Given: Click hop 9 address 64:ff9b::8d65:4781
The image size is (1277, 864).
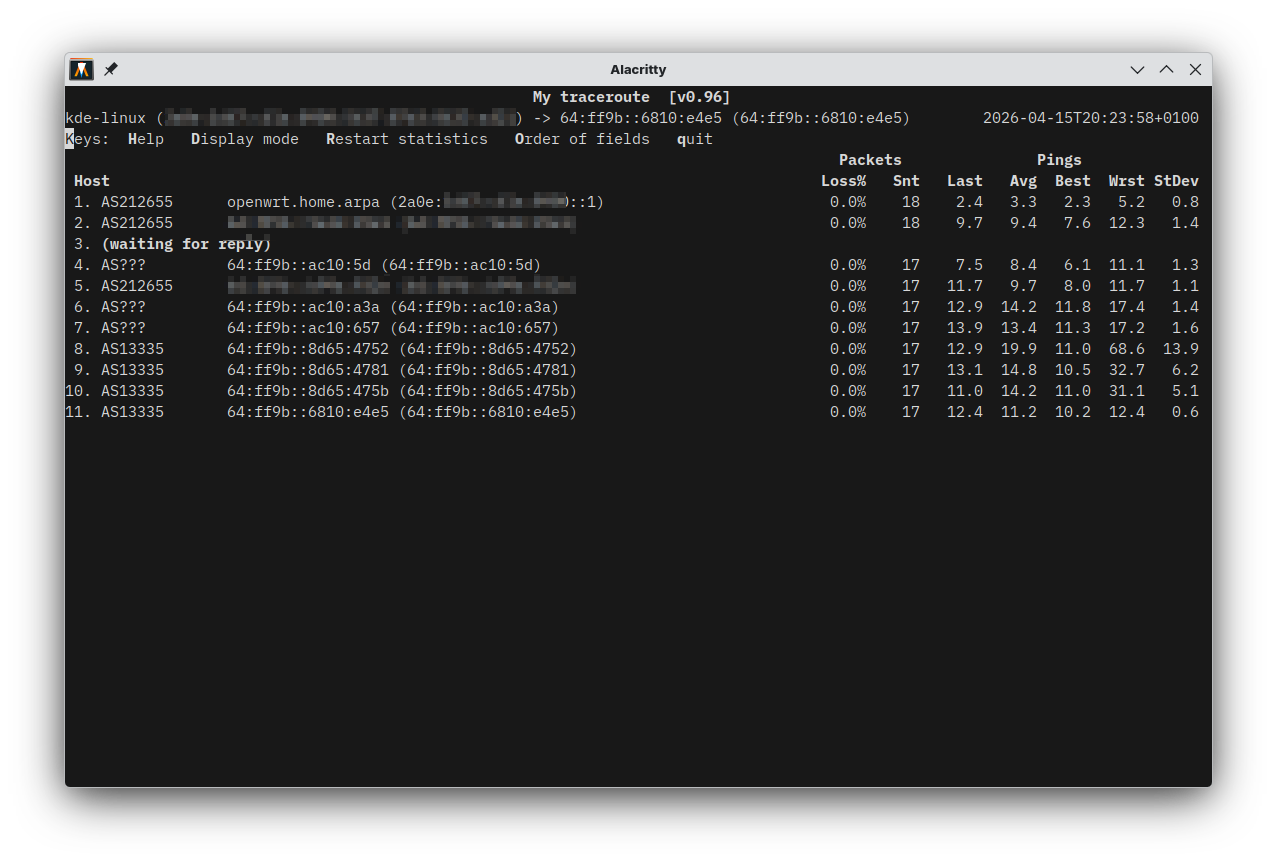Looking at the screenshot, I should point(308,370).
